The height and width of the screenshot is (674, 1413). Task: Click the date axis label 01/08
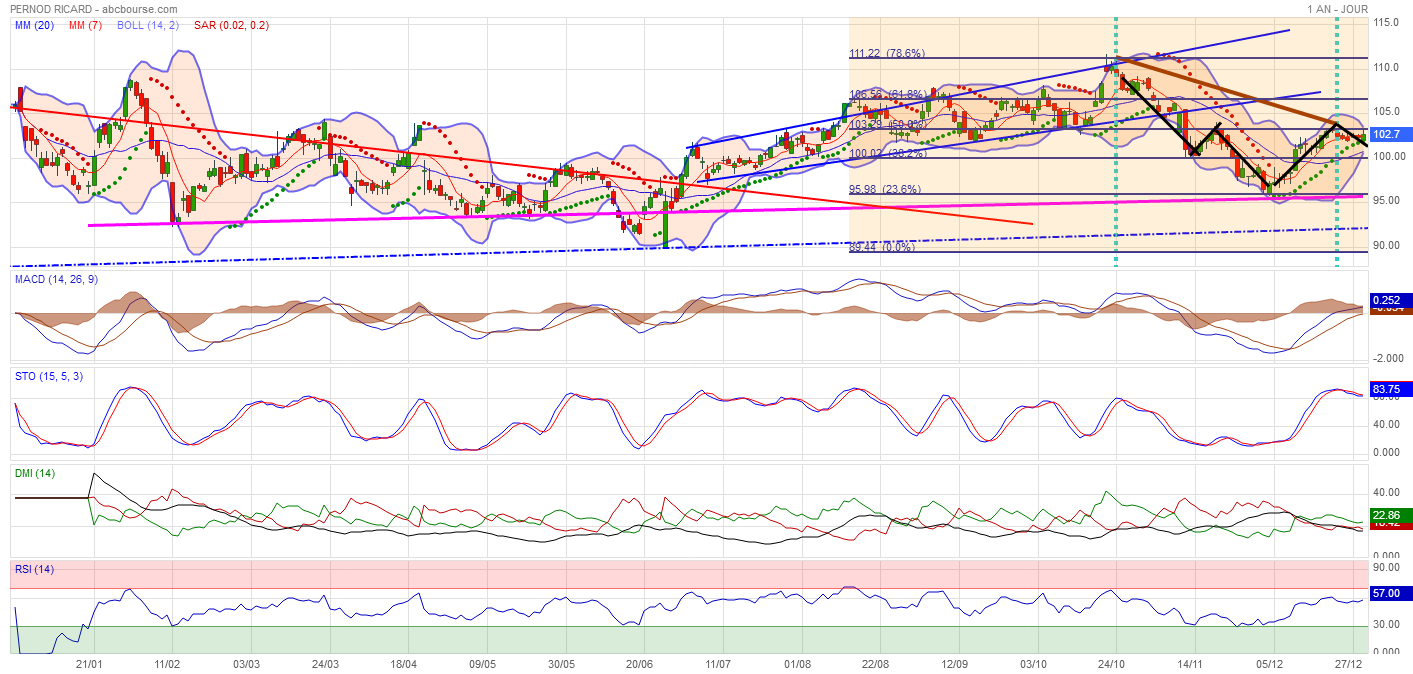tap(797, 663)
